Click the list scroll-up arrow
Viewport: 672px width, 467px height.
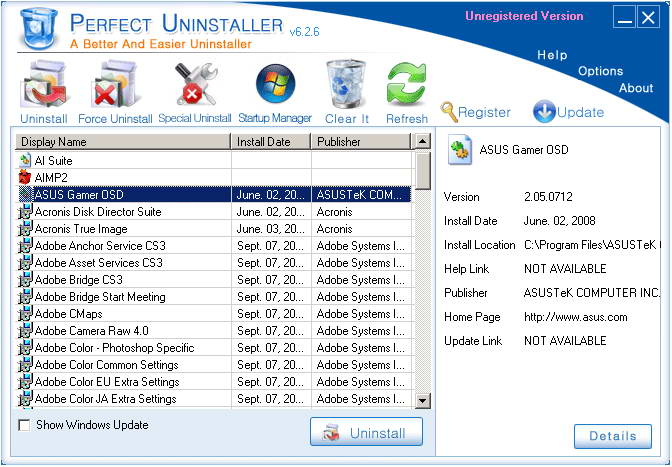[423, 141]
